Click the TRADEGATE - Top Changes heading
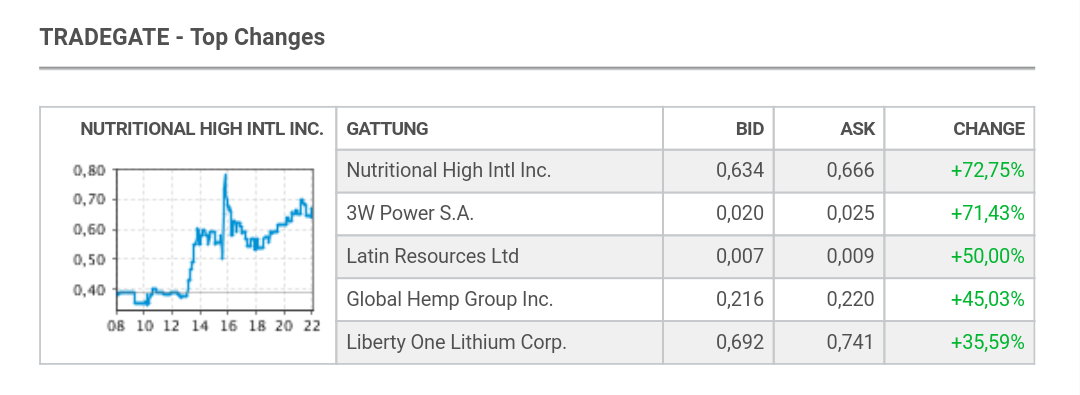 (183, 37)
